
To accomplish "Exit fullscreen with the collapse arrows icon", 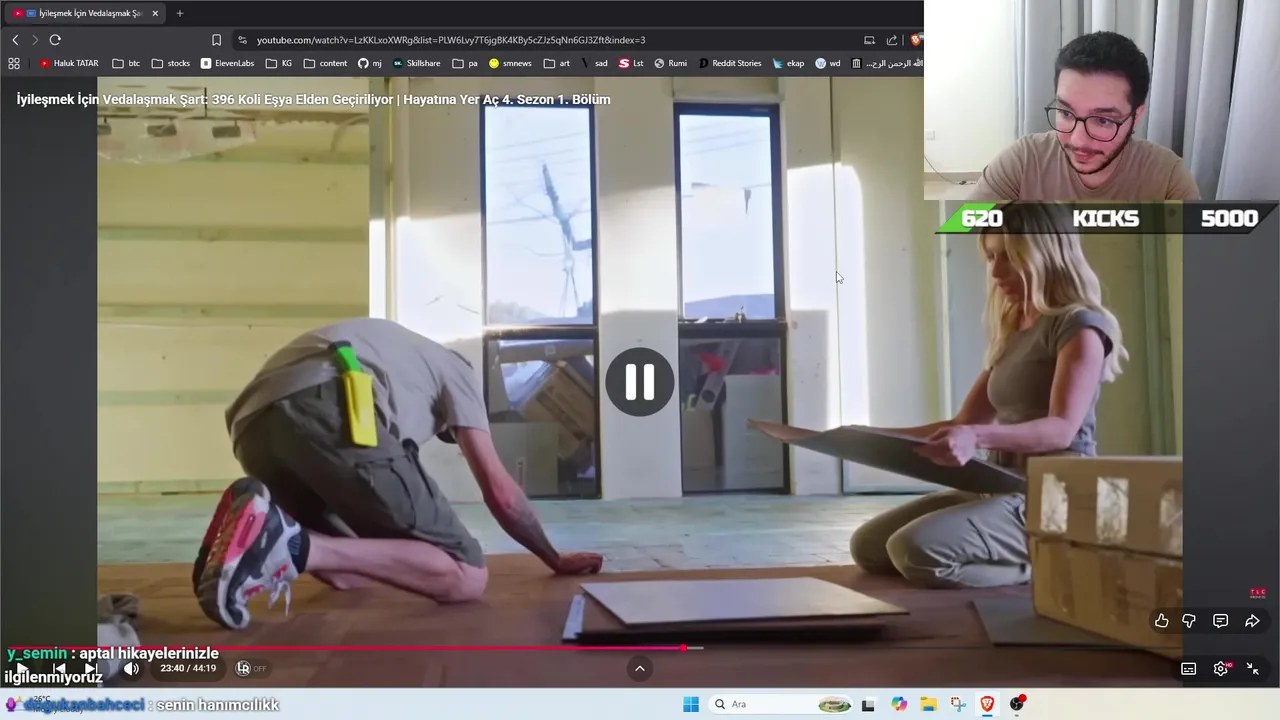I will 1252,669.
